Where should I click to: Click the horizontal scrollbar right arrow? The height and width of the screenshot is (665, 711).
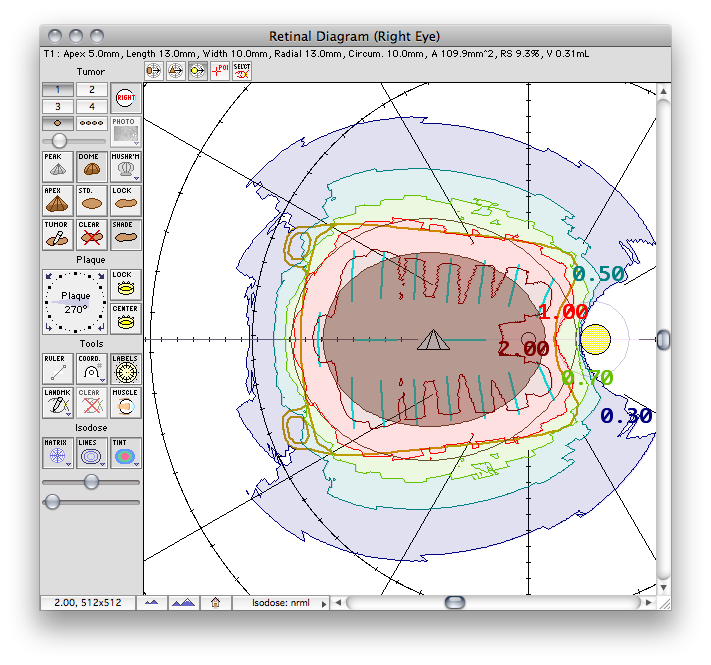[649, 603]
